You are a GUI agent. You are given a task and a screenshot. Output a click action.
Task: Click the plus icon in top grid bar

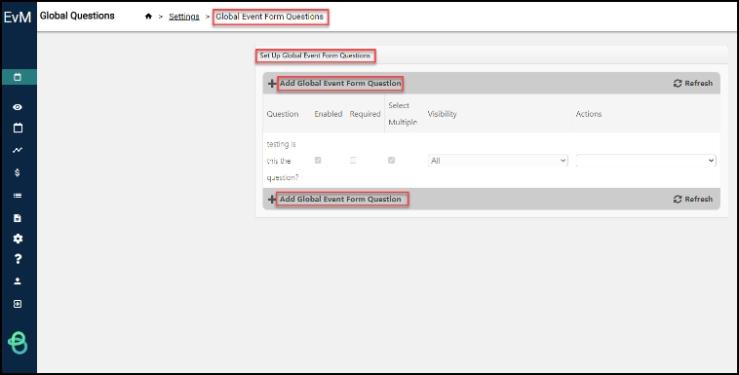[x=272, y=83]
